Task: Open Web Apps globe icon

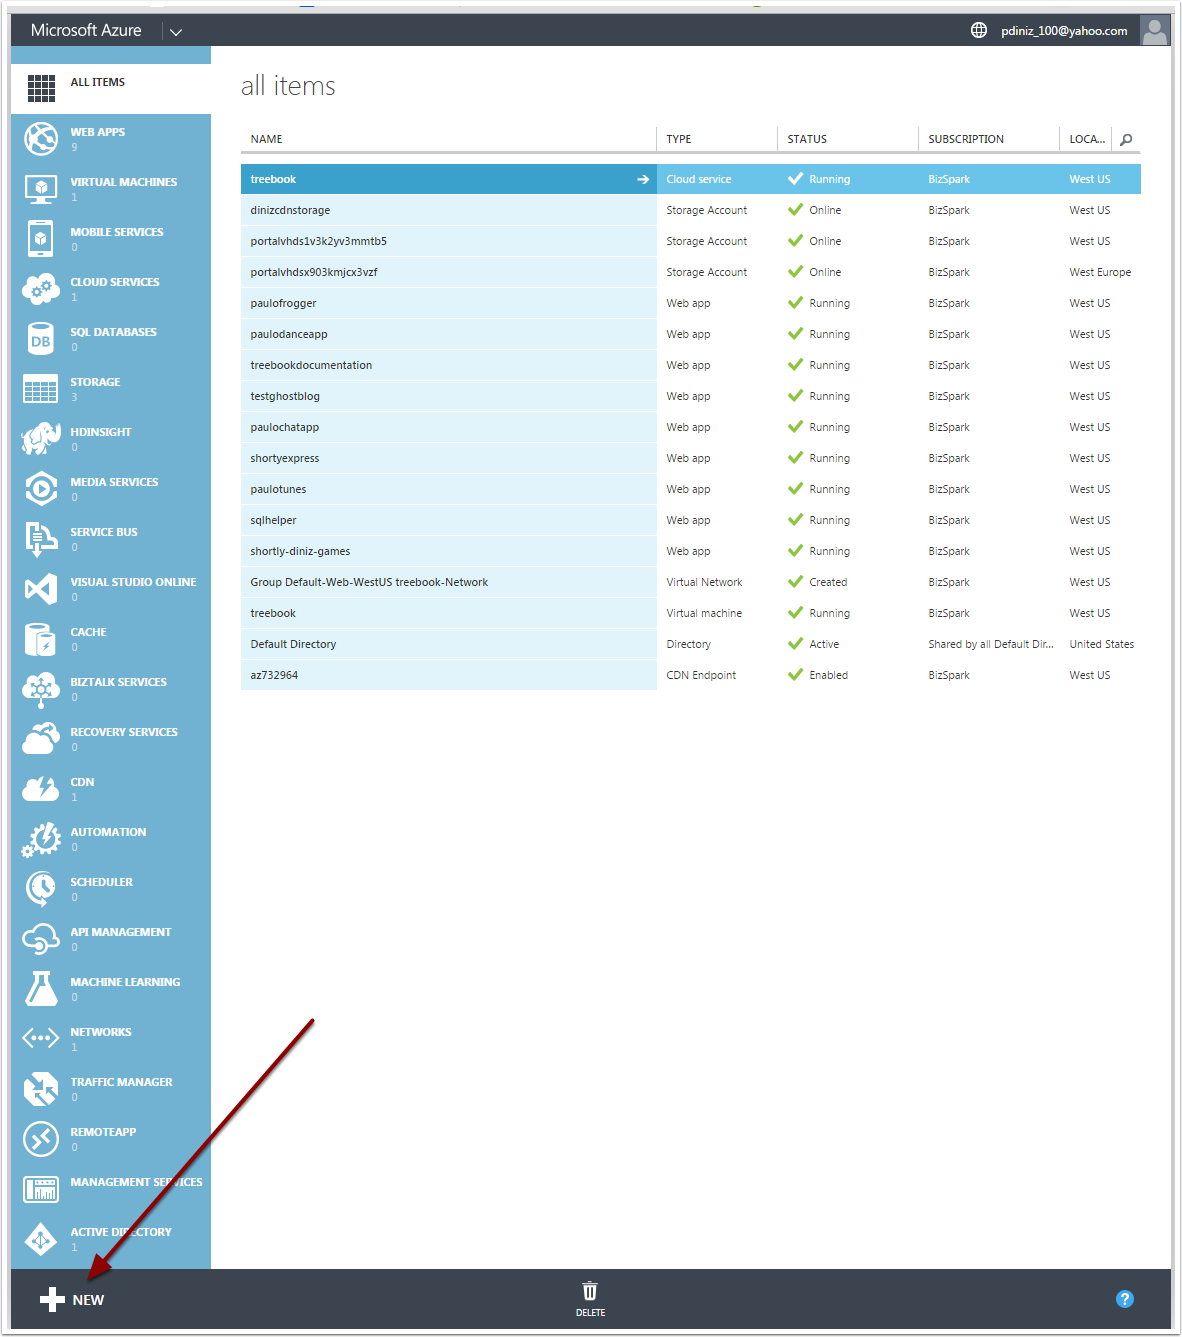Action: pyautogui.click(x=41, y=139)
